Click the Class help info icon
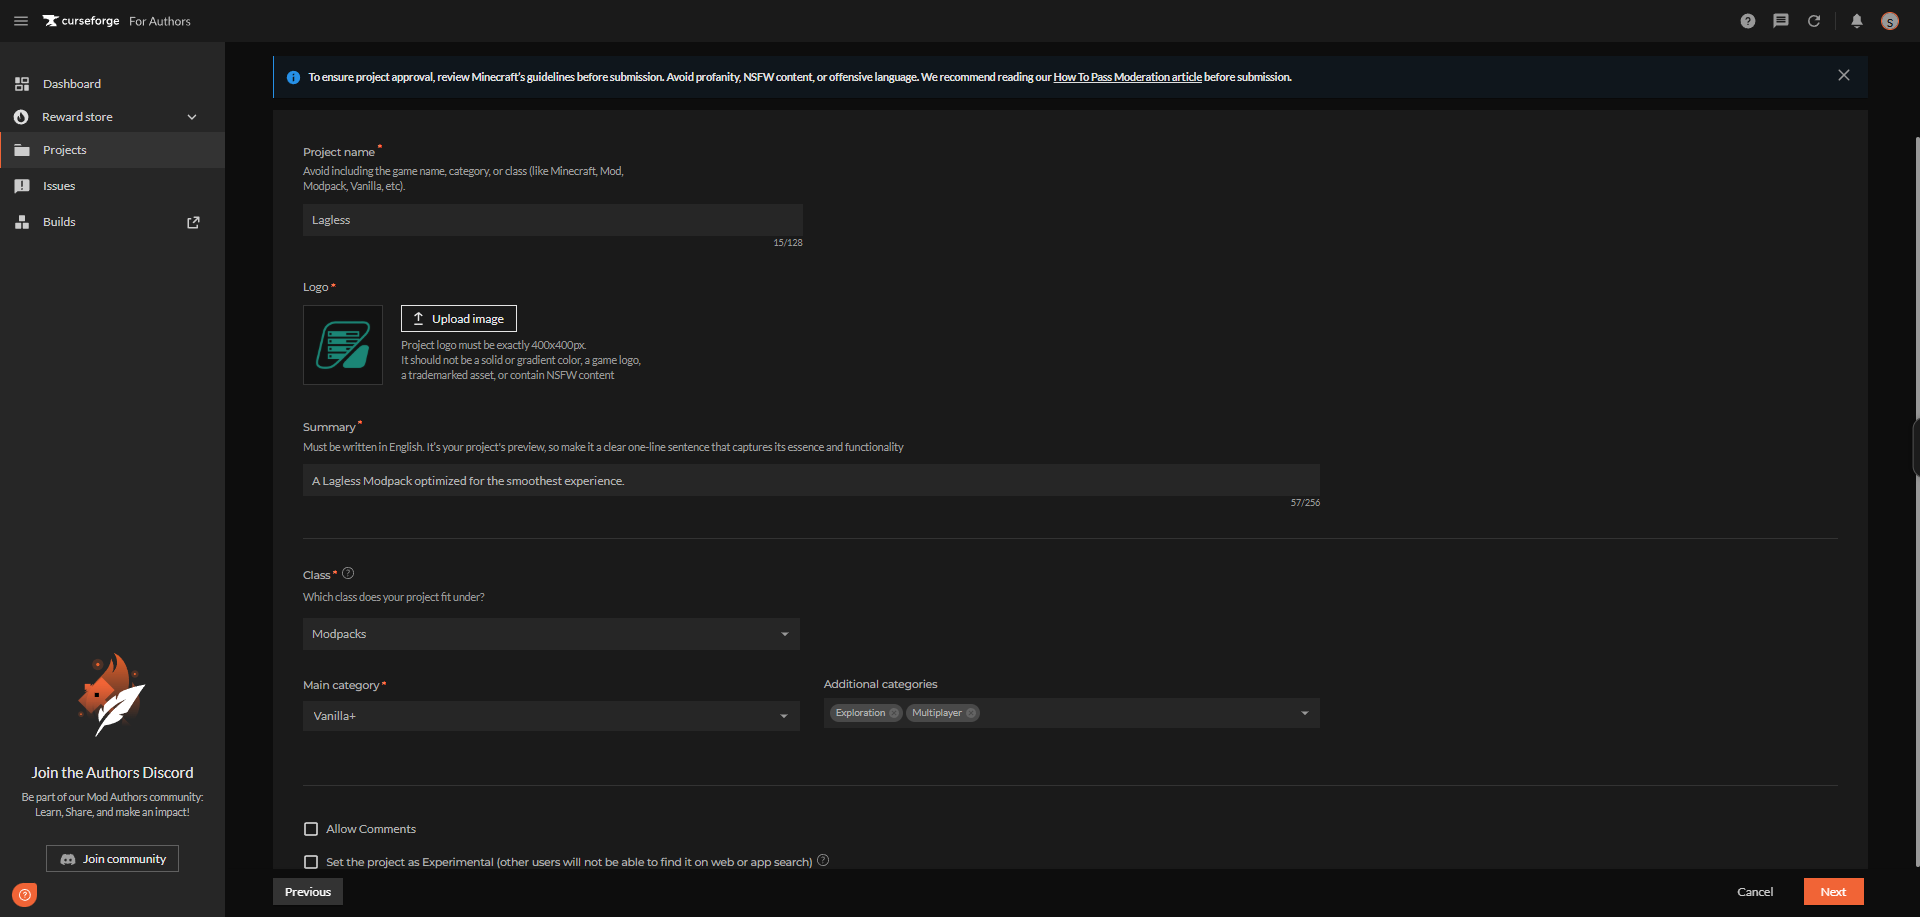Viewport: 1920px width, 917px height. coord(348,574)
